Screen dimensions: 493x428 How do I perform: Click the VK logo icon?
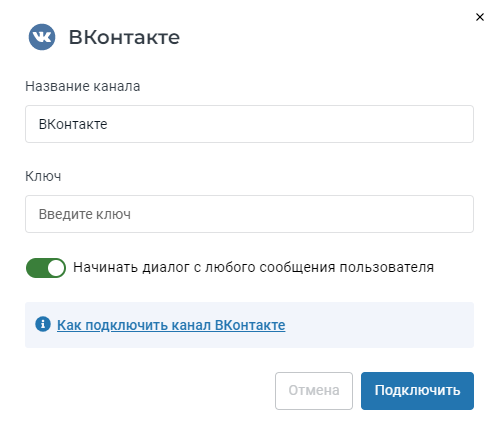pos(42,37)
